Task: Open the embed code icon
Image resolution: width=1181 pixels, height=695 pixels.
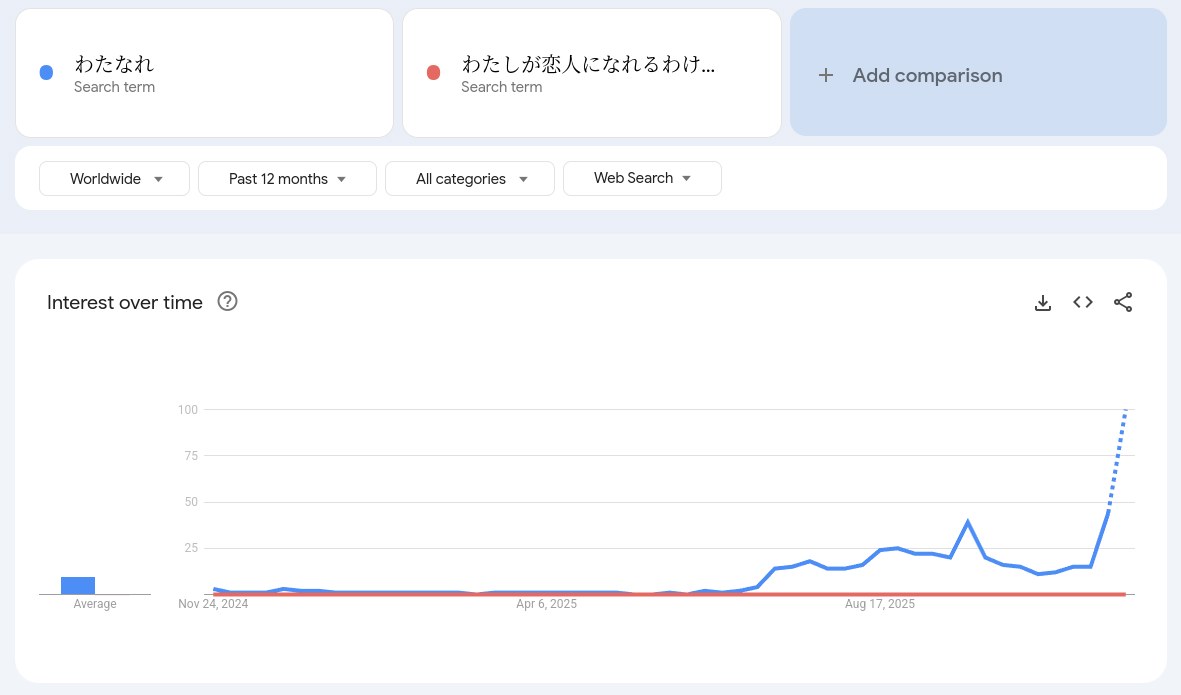Action: click(x=1083, y=302)
